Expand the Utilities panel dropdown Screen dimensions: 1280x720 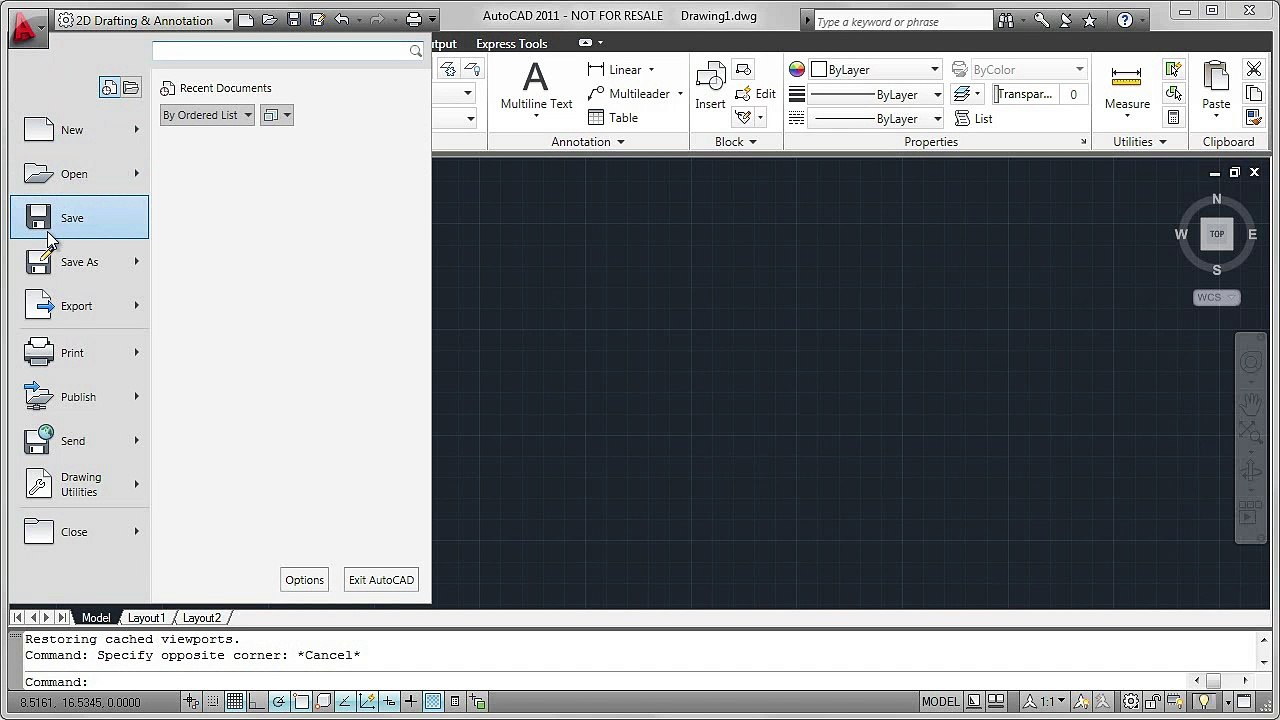coord(1140,142)
